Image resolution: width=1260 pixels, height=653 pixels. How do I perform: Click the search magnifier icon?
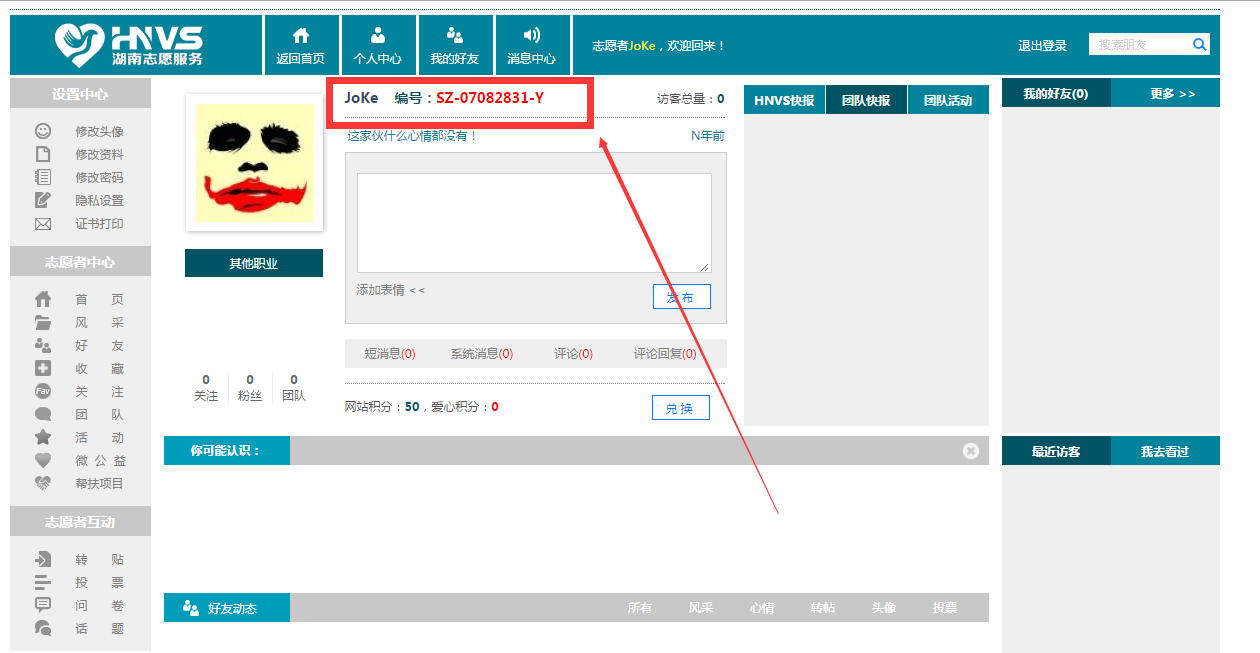pos(1199,44)
